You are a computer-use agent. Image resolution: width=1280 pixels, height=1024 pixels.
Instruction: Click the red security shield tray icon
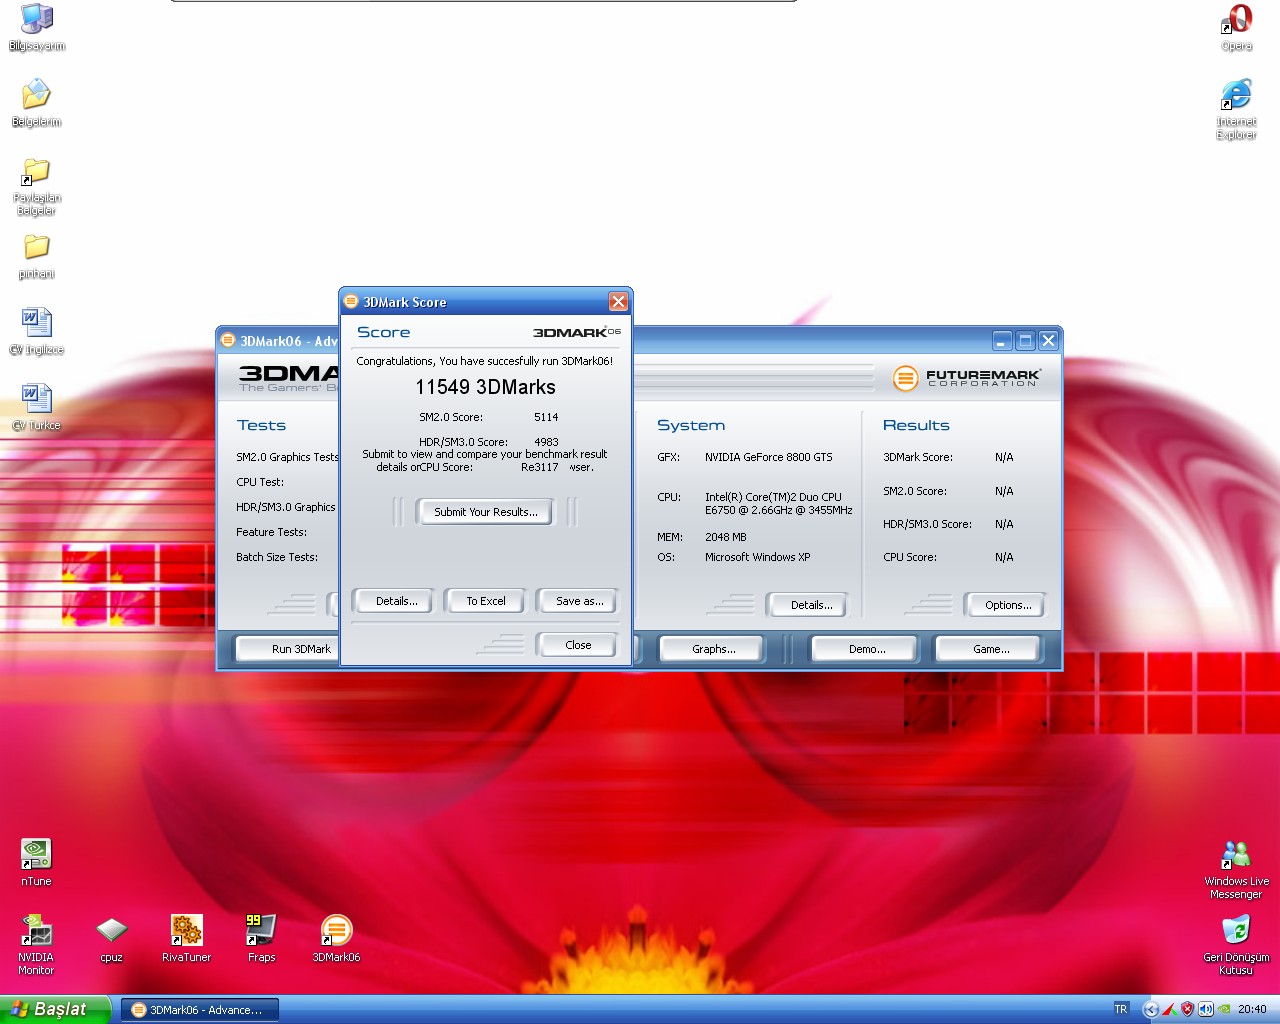[x=1188, y=1009]
